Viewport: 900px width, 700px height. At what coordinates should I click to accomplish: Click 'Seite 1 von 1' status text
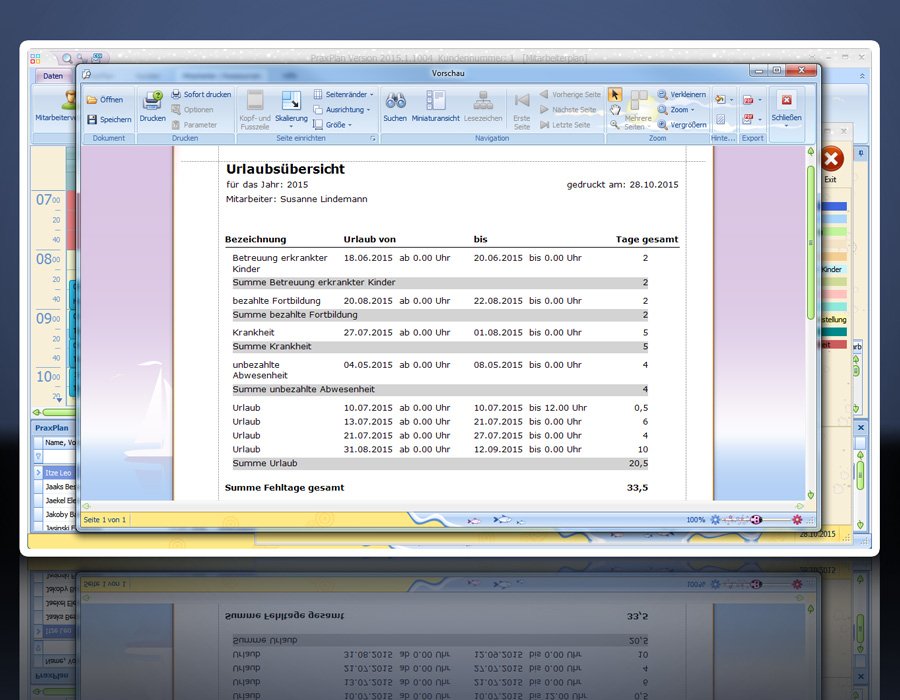(x=104, y=520)
